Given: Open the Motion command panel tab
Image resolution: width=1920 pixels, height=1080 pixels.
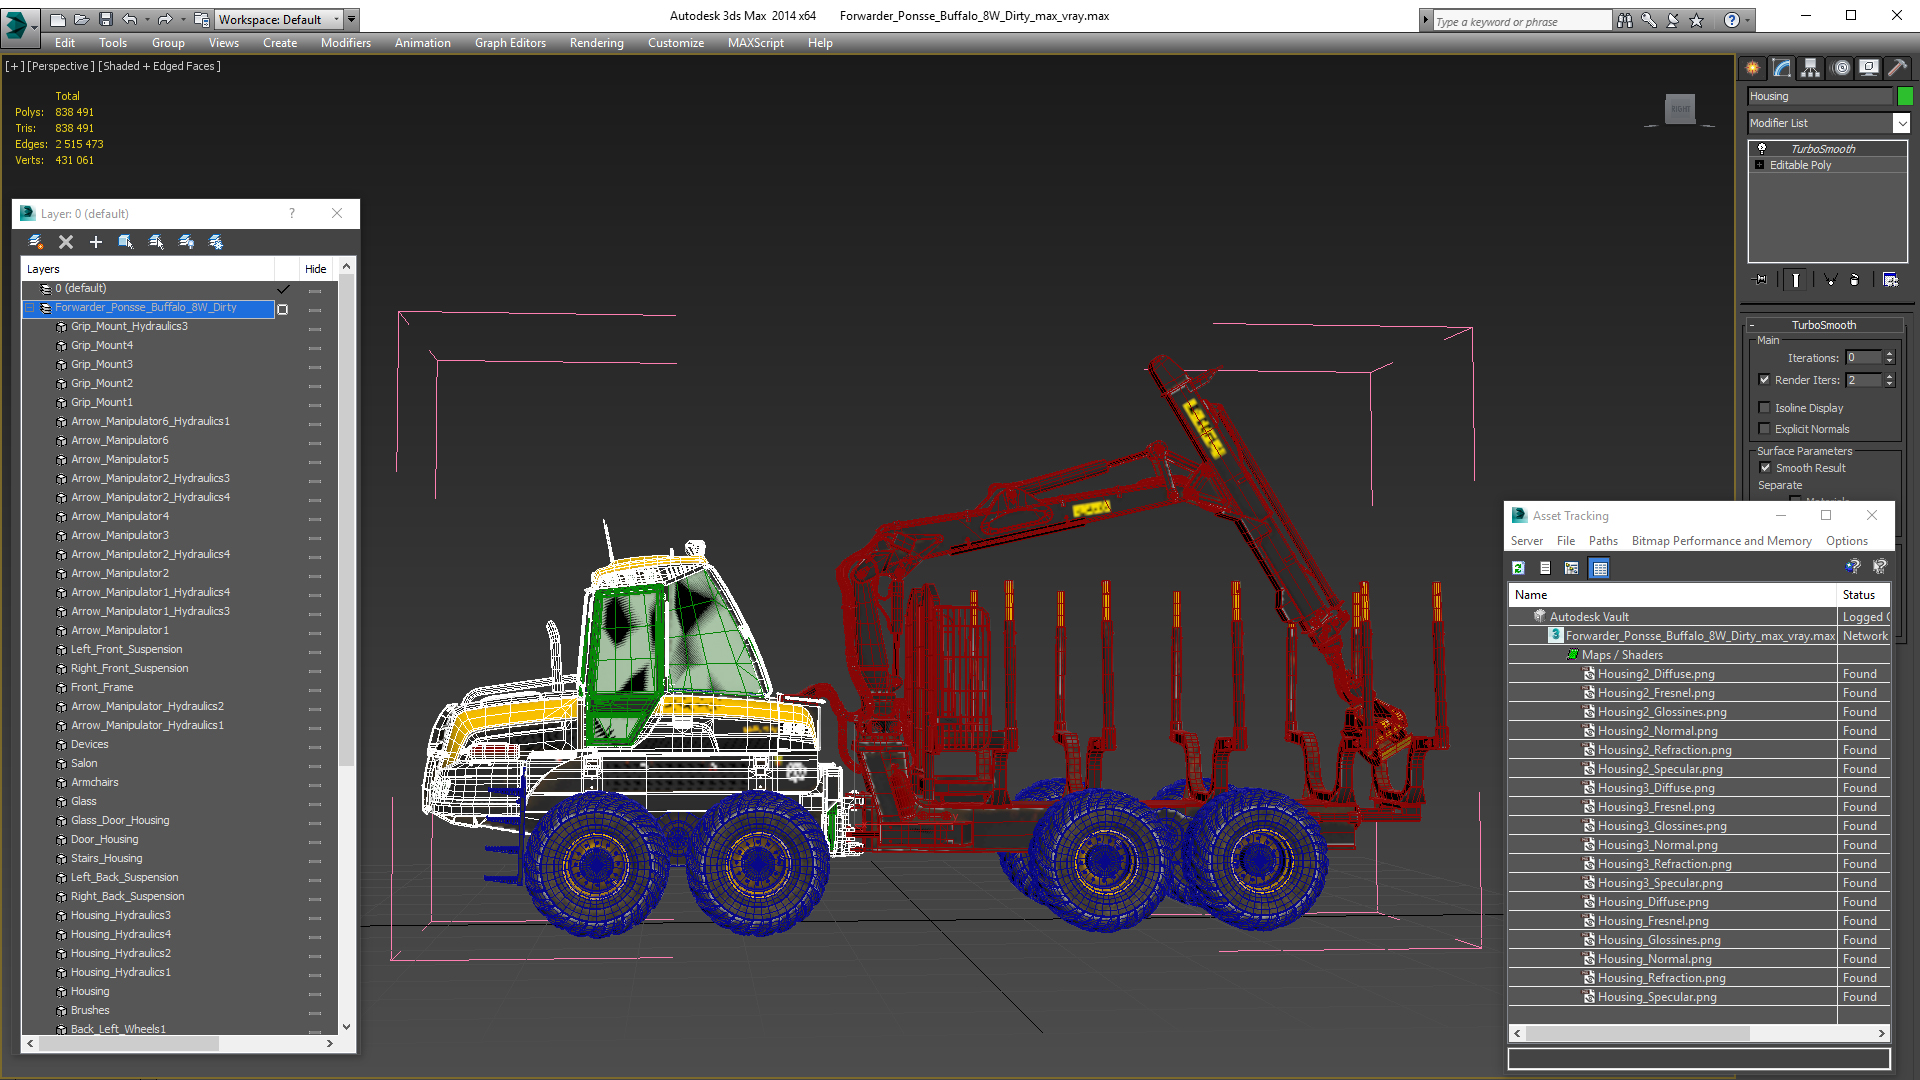Looking at the screenshot, I should 1840,68.
